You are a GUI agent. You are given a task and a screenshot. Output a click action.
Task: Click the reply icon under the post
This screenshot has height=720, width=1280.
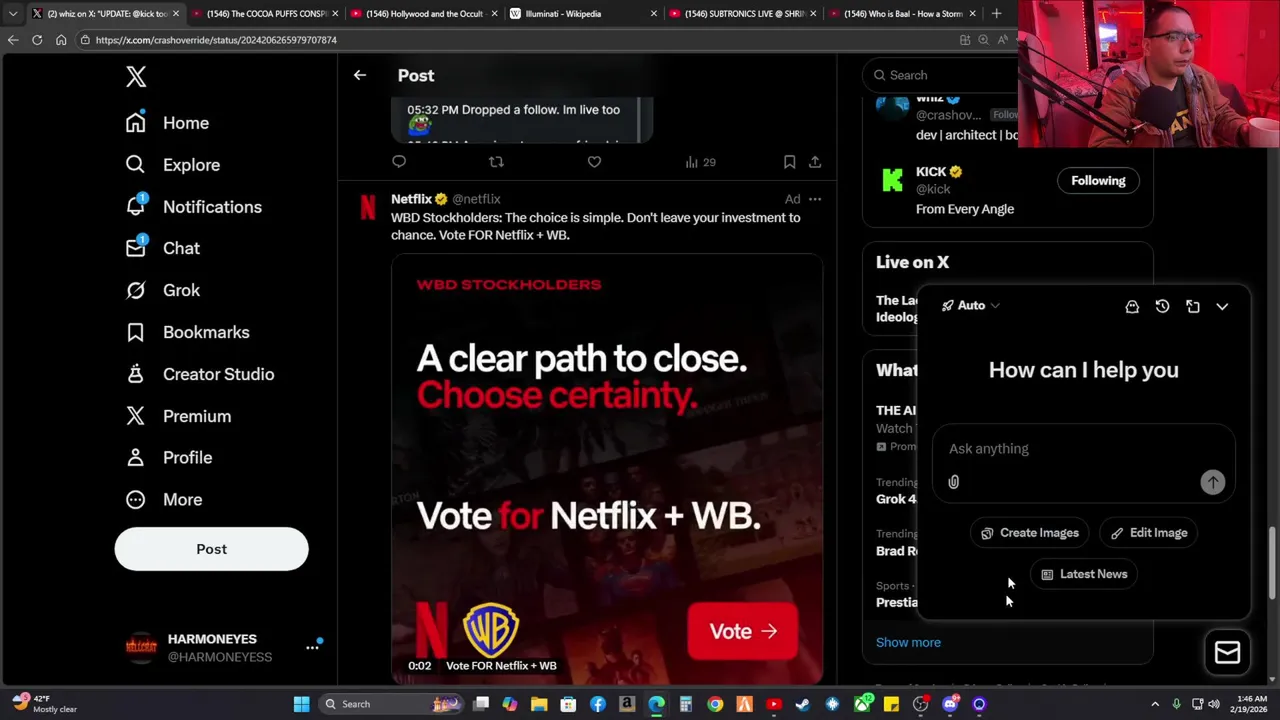399,162
